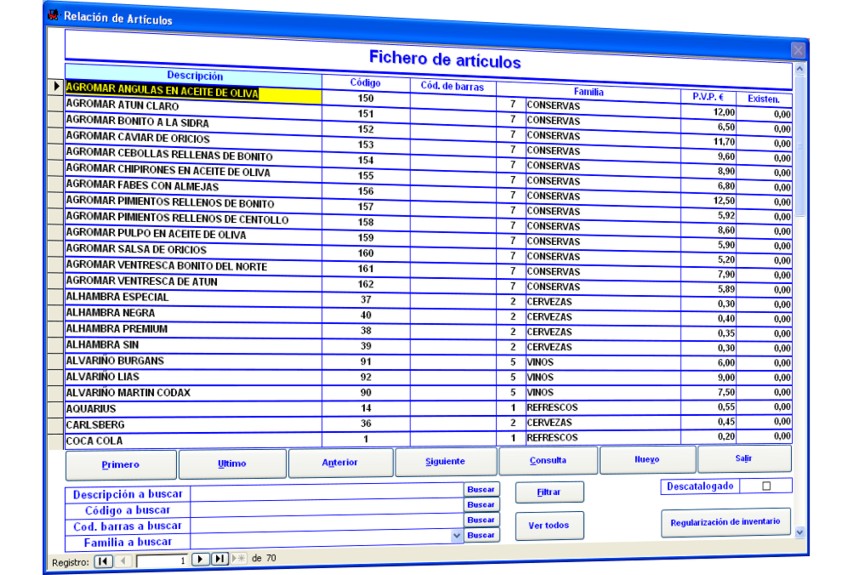Click REFRESCOS family cell in AQUARIUS row
853x575 pixels.
pos(602,407)
